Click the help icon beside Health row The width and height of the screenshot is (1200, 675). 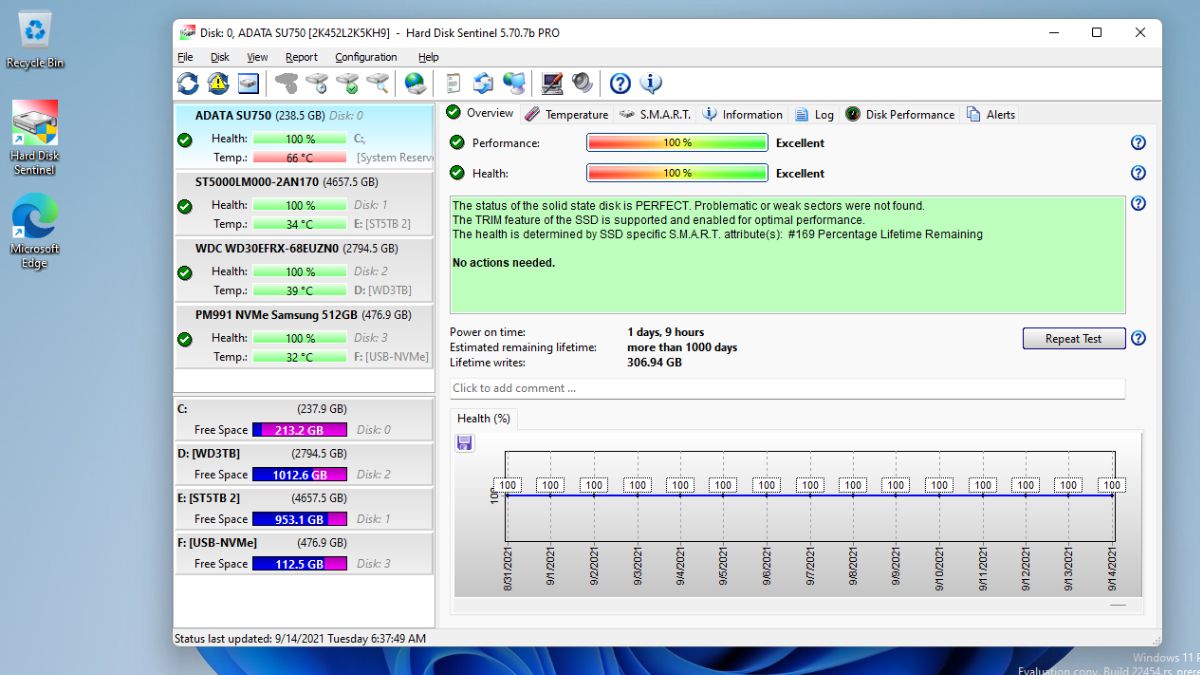click(1138, 173)
